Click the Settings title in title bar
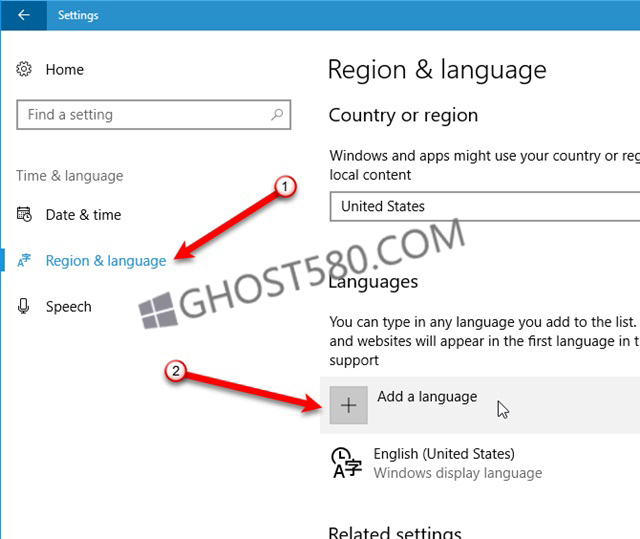The image size is (640, 539). pos(78,15)
